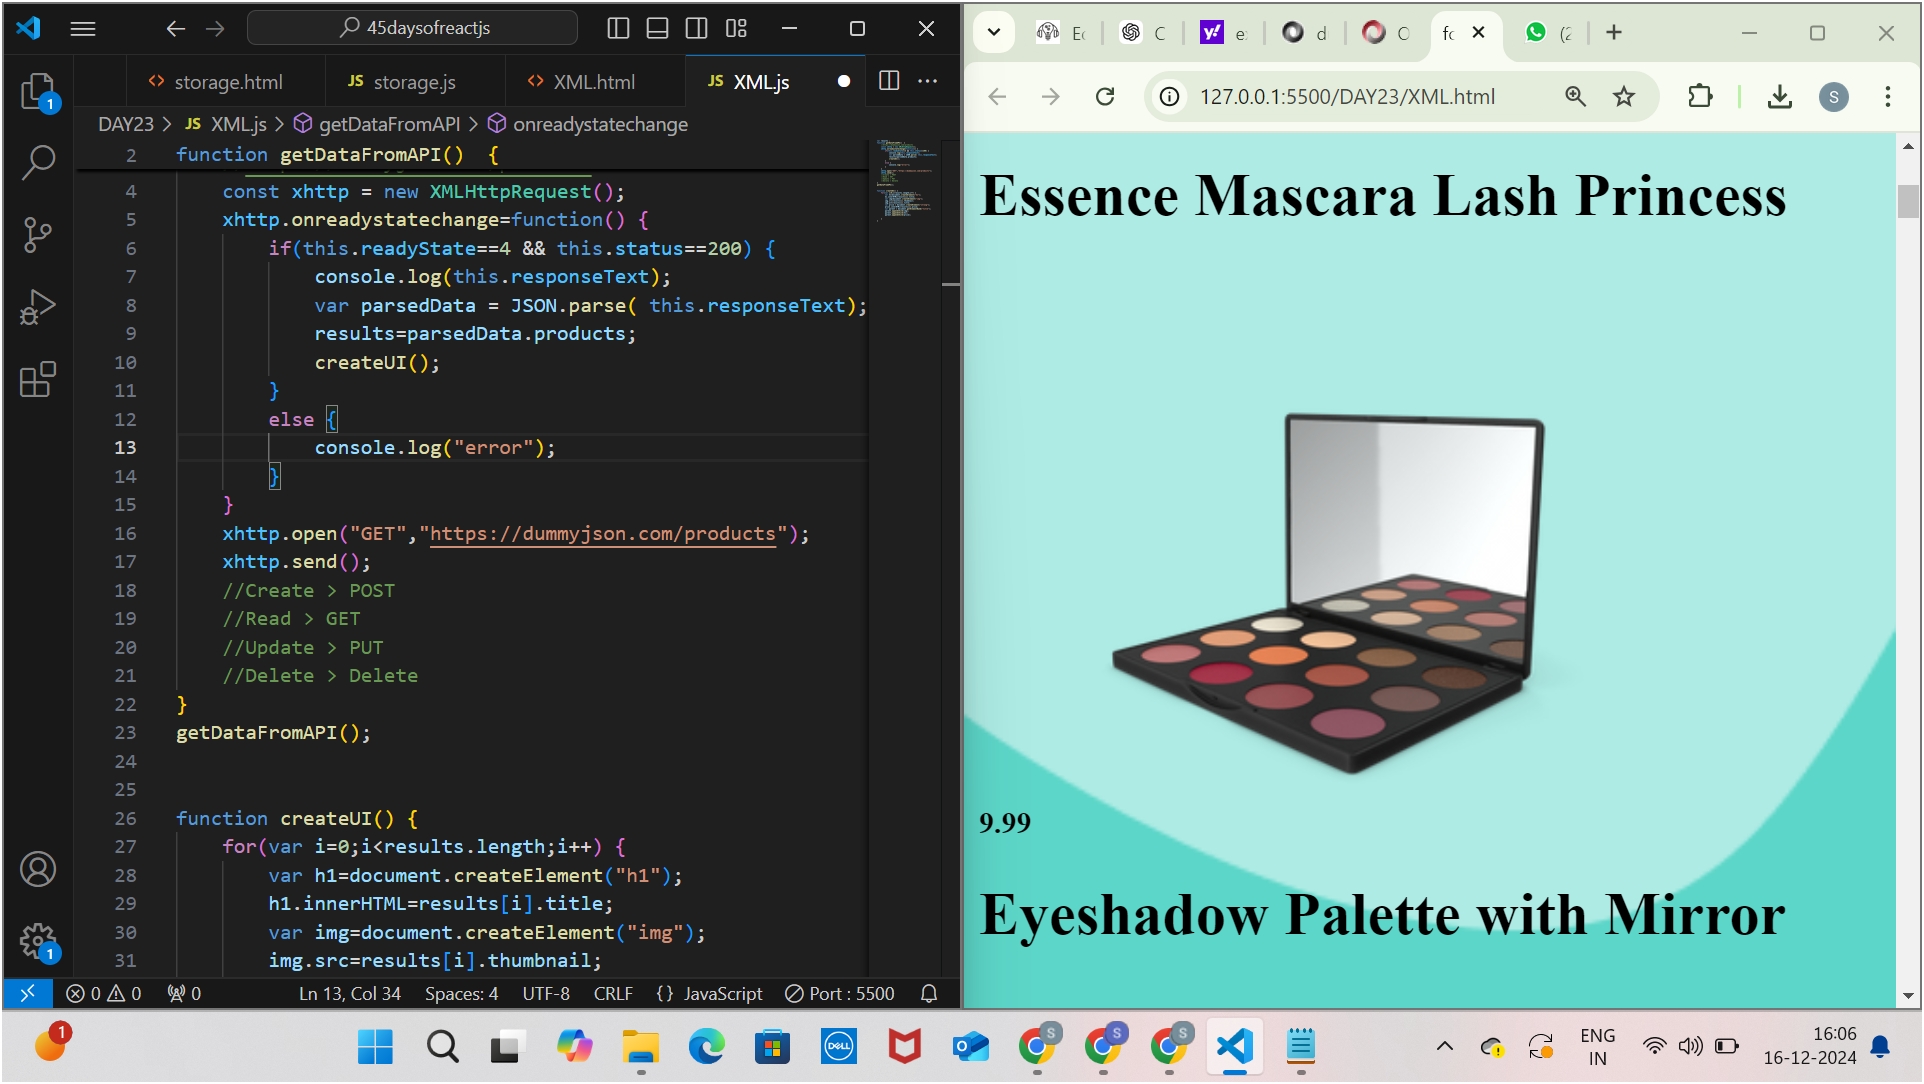Show hidden system tray icons chevron
This screenshot has width=1924, height=1084.
pyautogui.click(x=1444, y=1046)
